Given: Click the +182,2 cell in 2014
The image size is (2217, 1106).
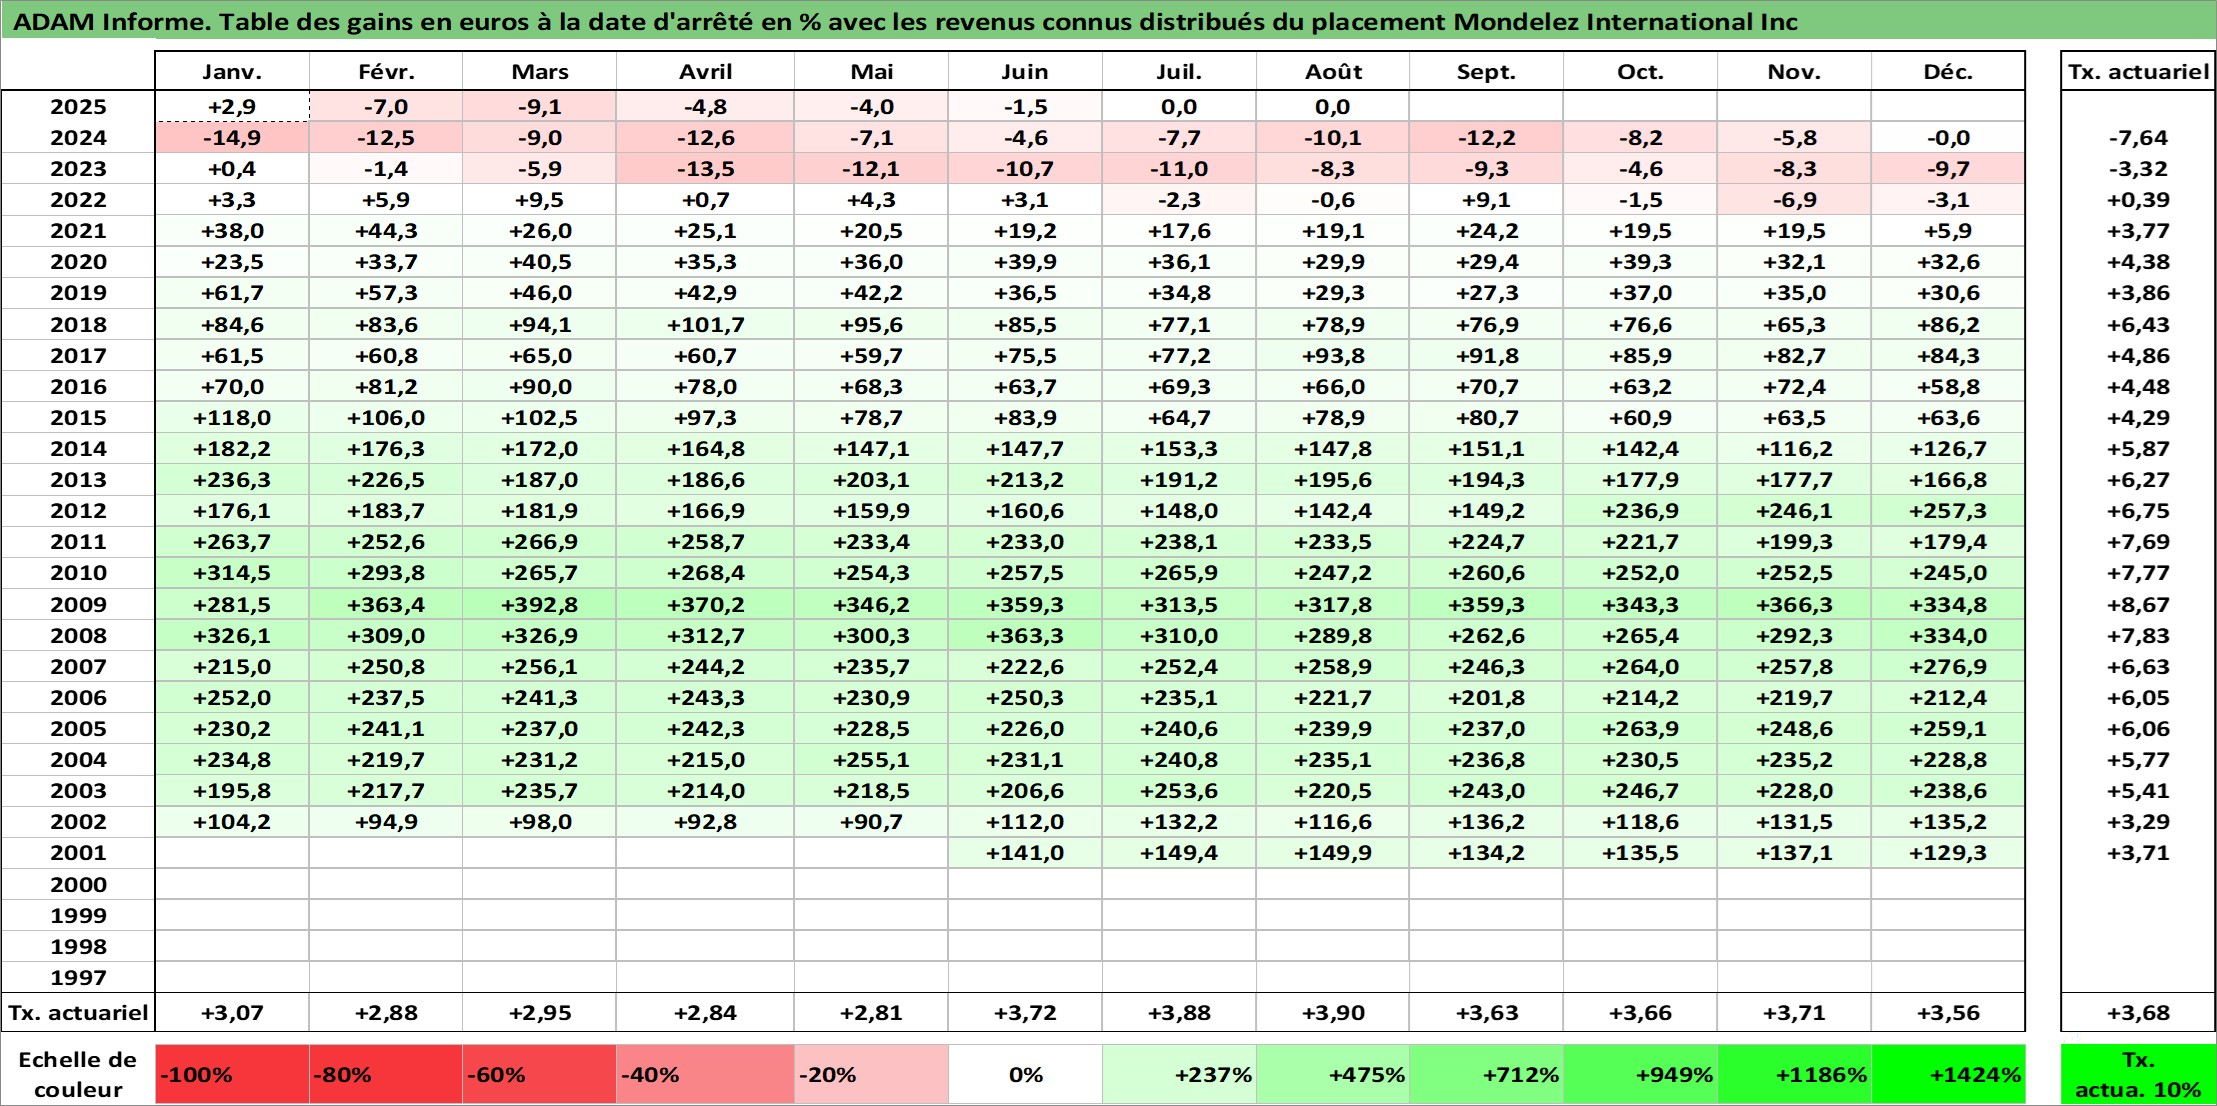Looking at the screenshot, I should coord(232,449).
